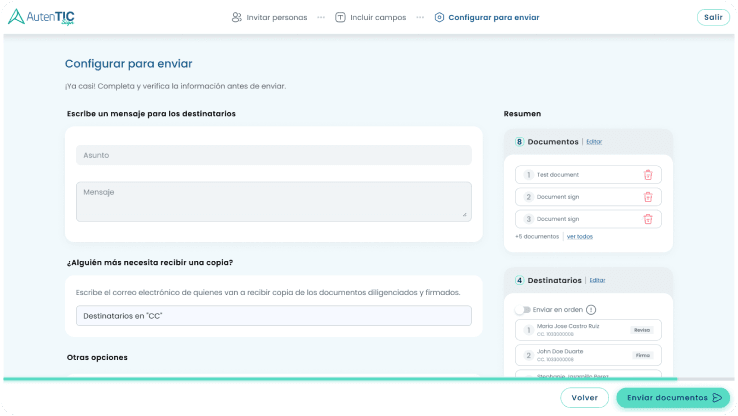738x416 pixels.
Task: Toggle the Enviar en orden switch
Action: tap(522, 310)
